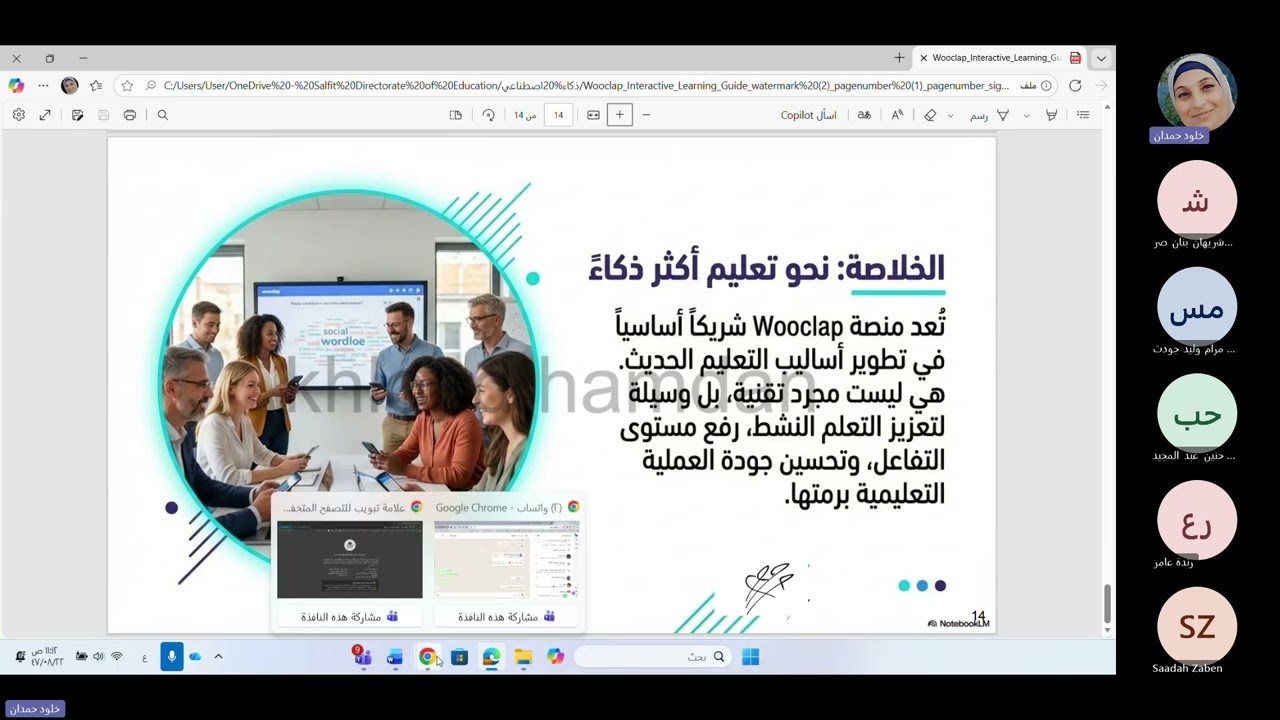Open the PDF table of contents icon
This screenshot has height=720, width=1280.
click(x=1083, y=115)
